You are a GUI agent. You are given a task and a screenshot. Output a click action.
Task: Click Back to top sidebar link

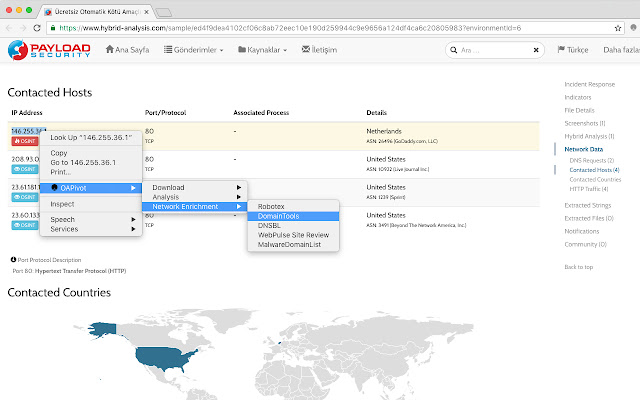coord(578,267)
